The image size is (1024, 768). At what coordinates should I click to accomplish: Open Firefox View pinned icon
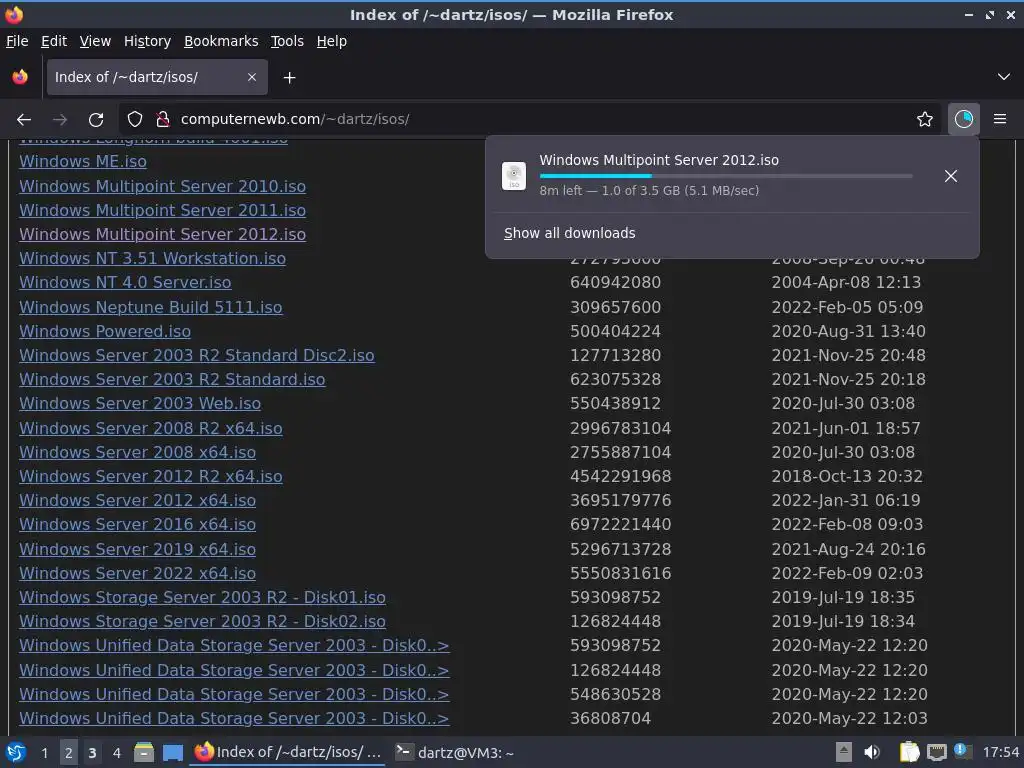20,77
